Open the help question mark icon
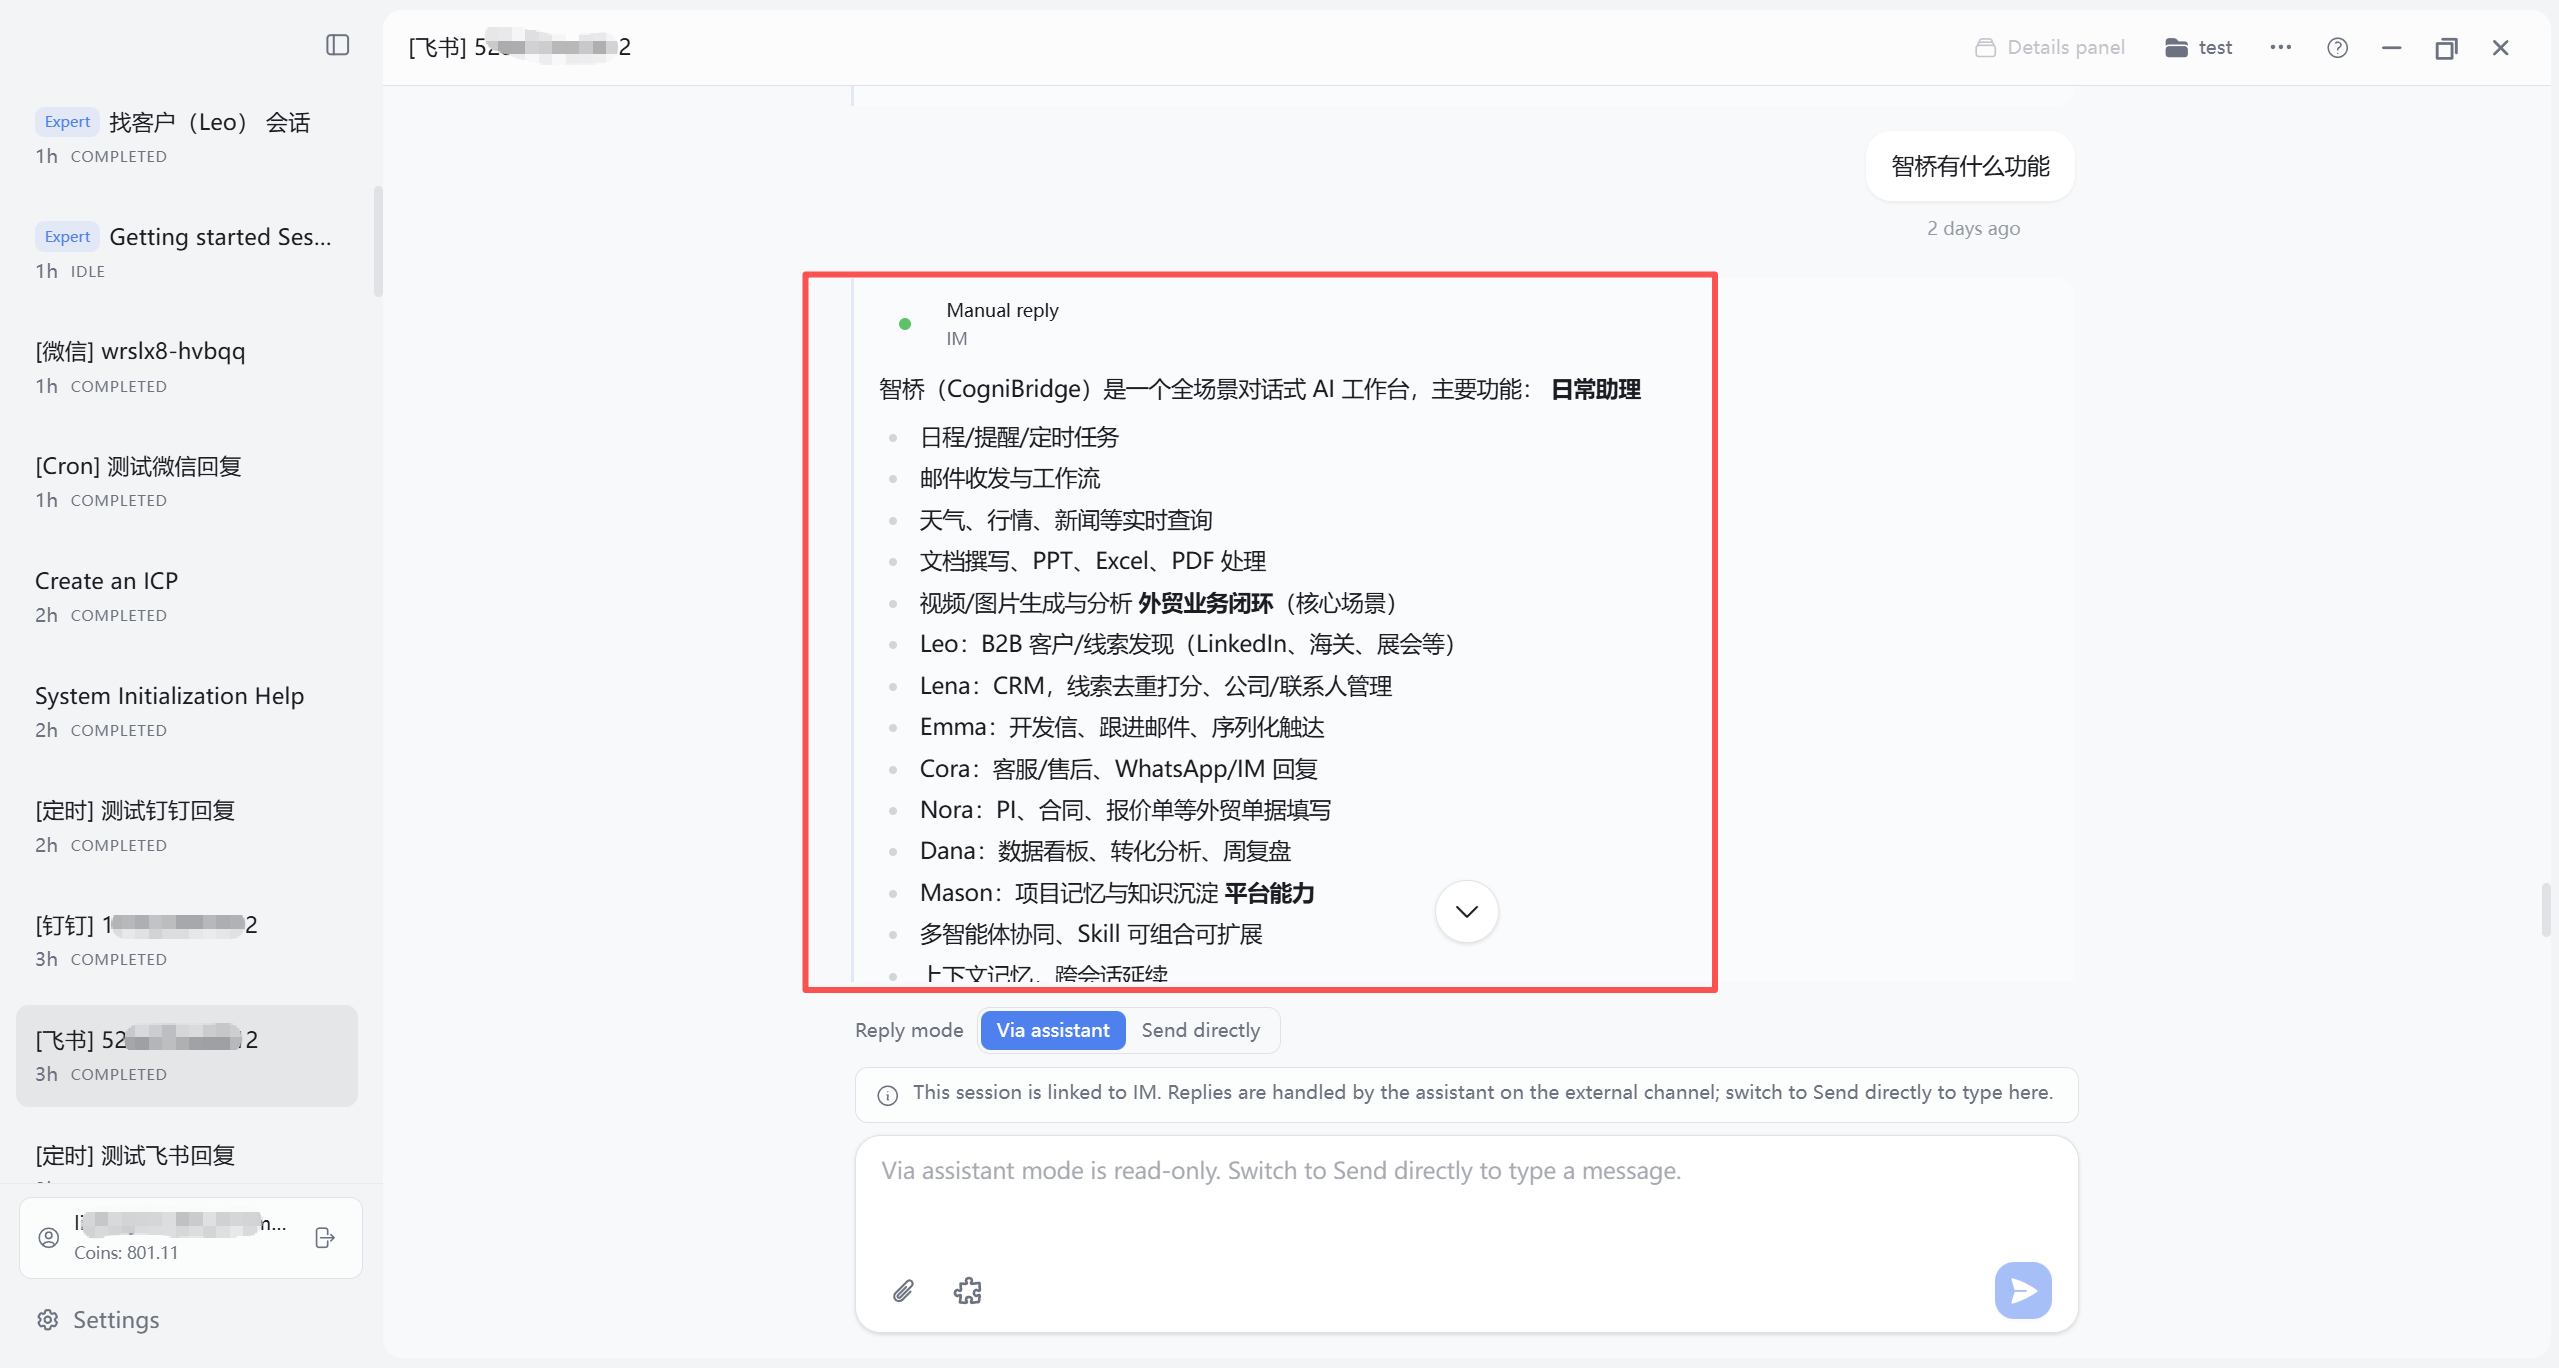Viewport: 2559px width, 1368px height. point(2337,47)
